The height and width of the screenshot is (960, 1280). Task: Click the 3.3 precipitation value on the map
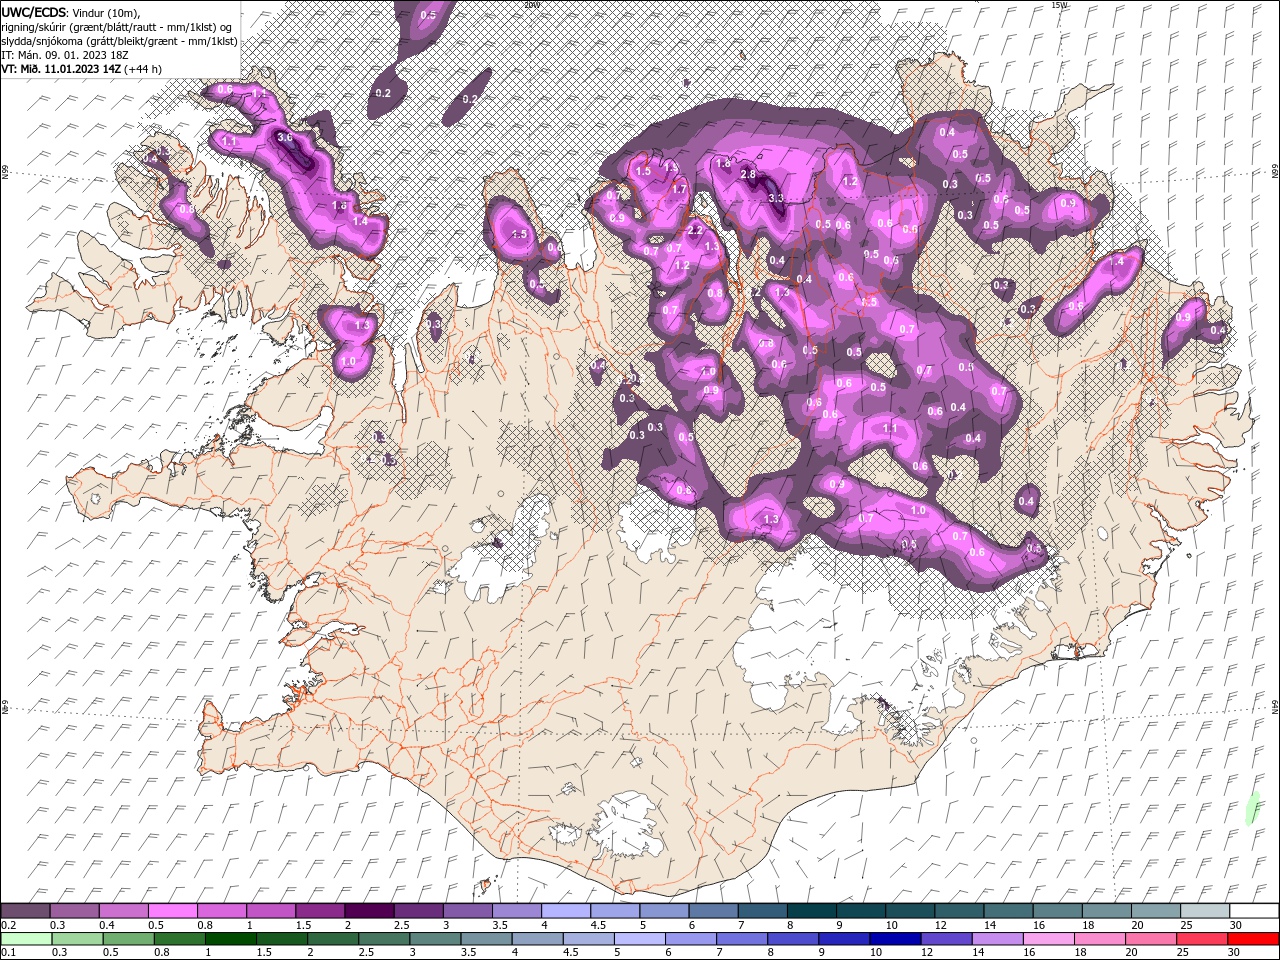775,198
